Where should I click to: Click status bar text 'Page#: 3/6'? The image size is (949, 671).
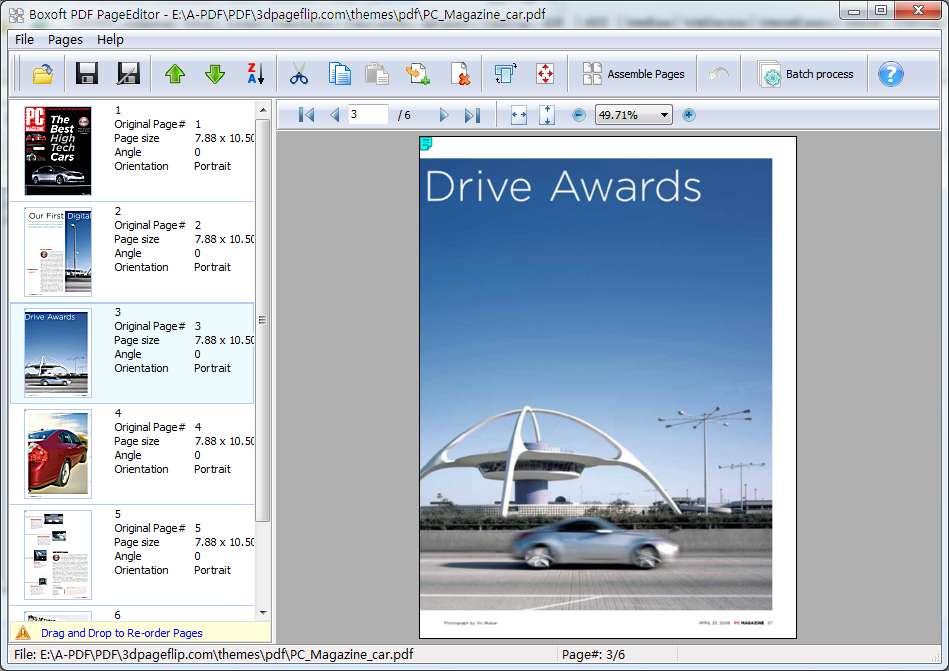click(x=593, y=655)
